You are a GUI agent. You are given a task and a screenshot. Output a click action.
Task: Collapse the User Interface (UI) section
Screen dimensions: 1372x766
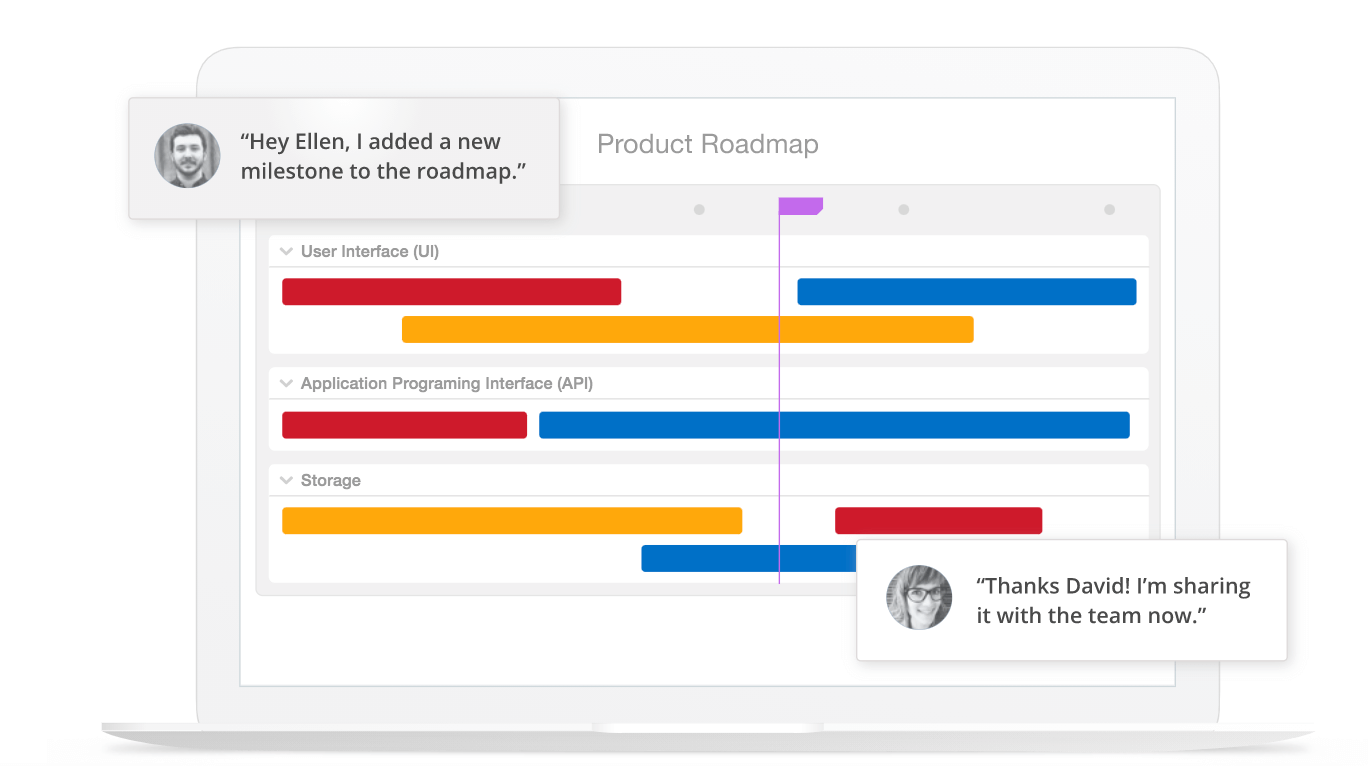pos(286,251)
